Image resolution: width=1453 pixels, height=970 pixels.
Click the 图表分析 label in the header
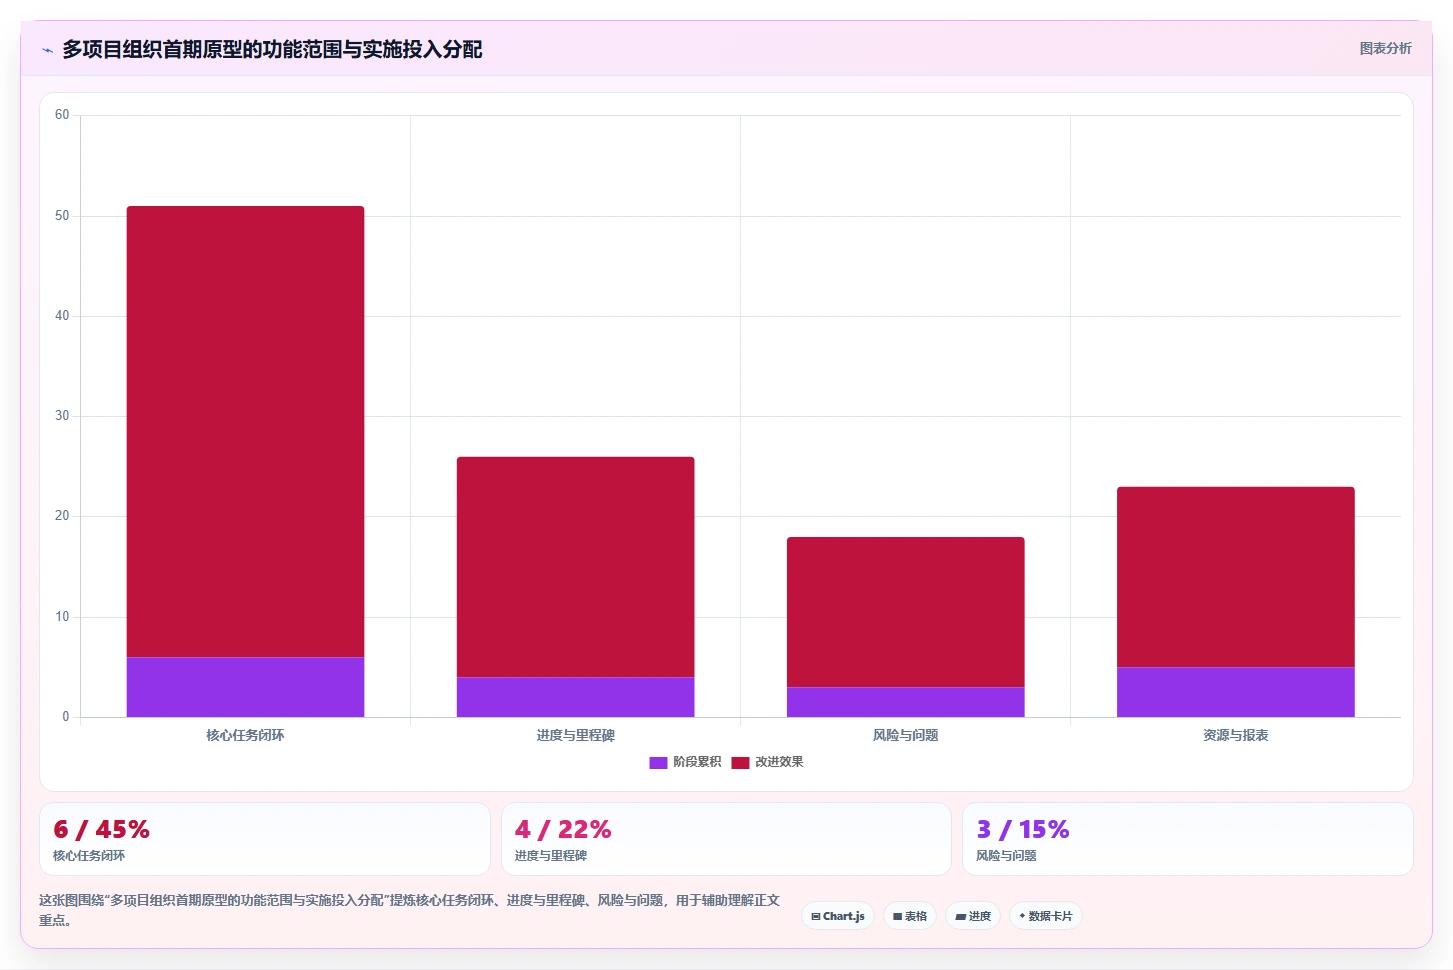1385,48
